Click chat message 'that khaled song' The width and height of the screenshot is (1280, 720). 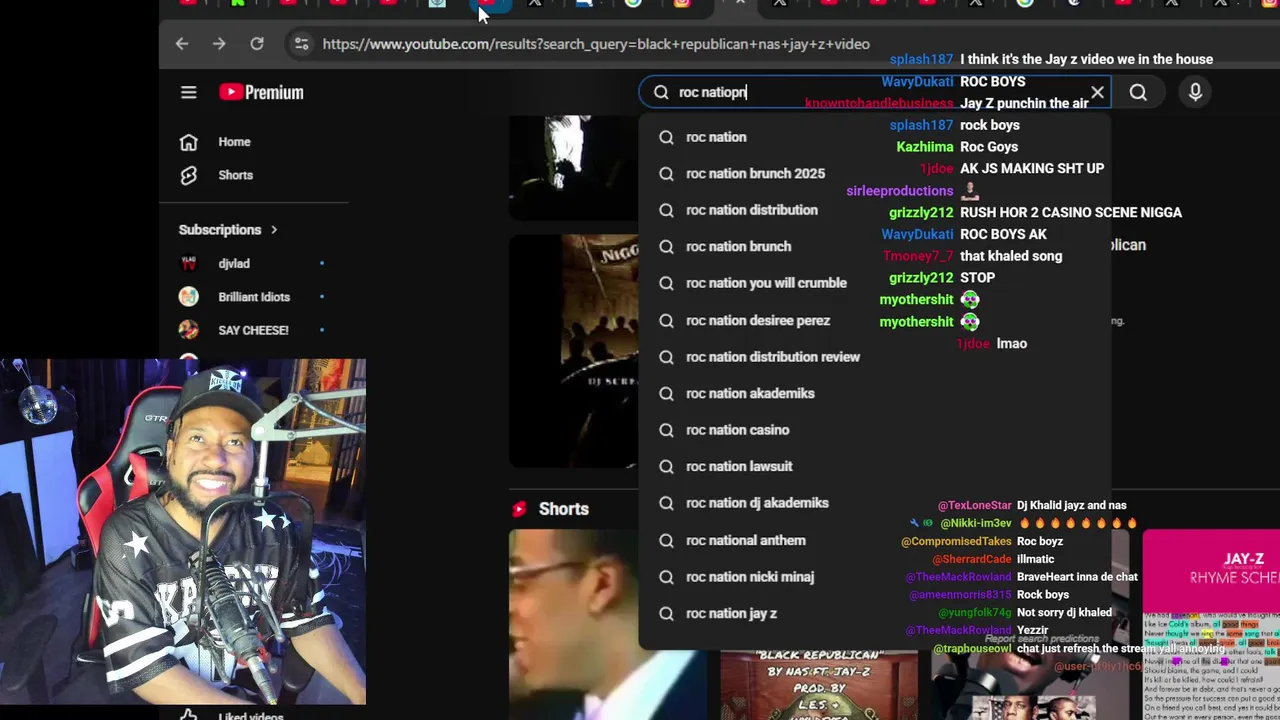[x=1011, y=256]
